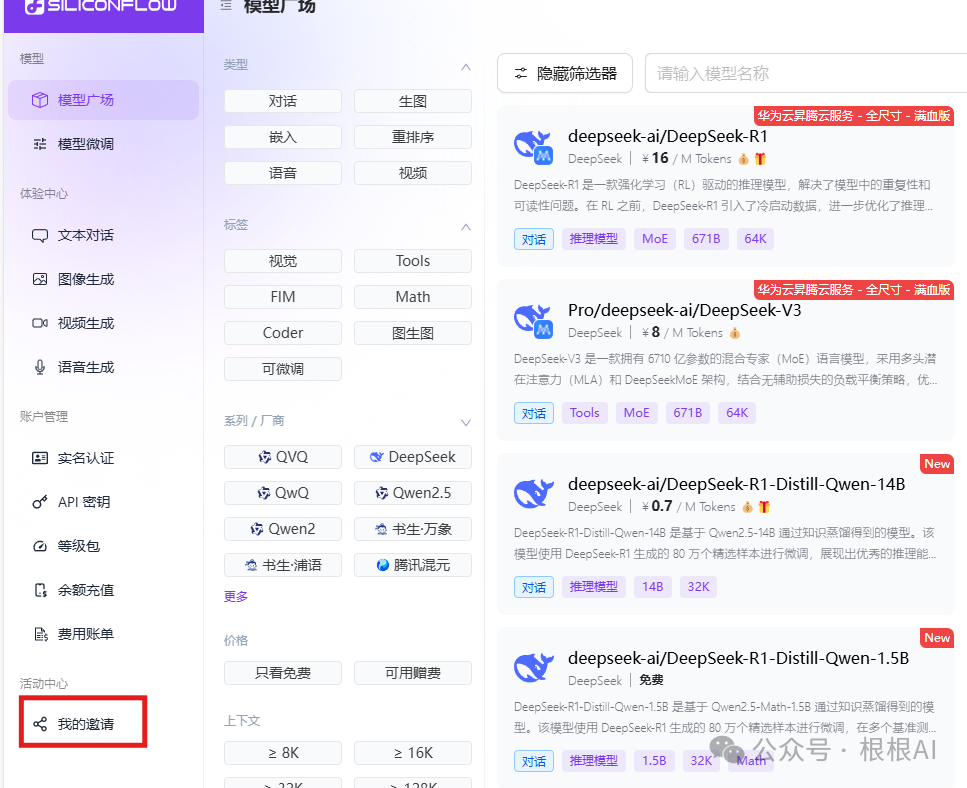Select 只看免费 price filter
The width and height of the screenshot is (967, 788).
pos(282,673)
